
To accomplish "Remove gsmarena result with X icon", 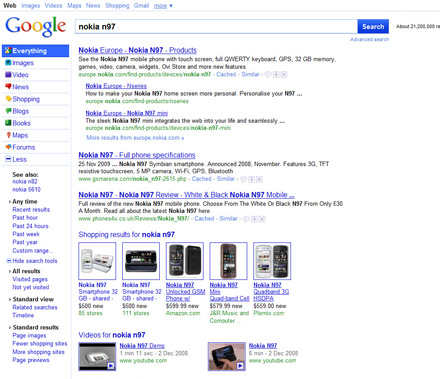I will (259, 179).
